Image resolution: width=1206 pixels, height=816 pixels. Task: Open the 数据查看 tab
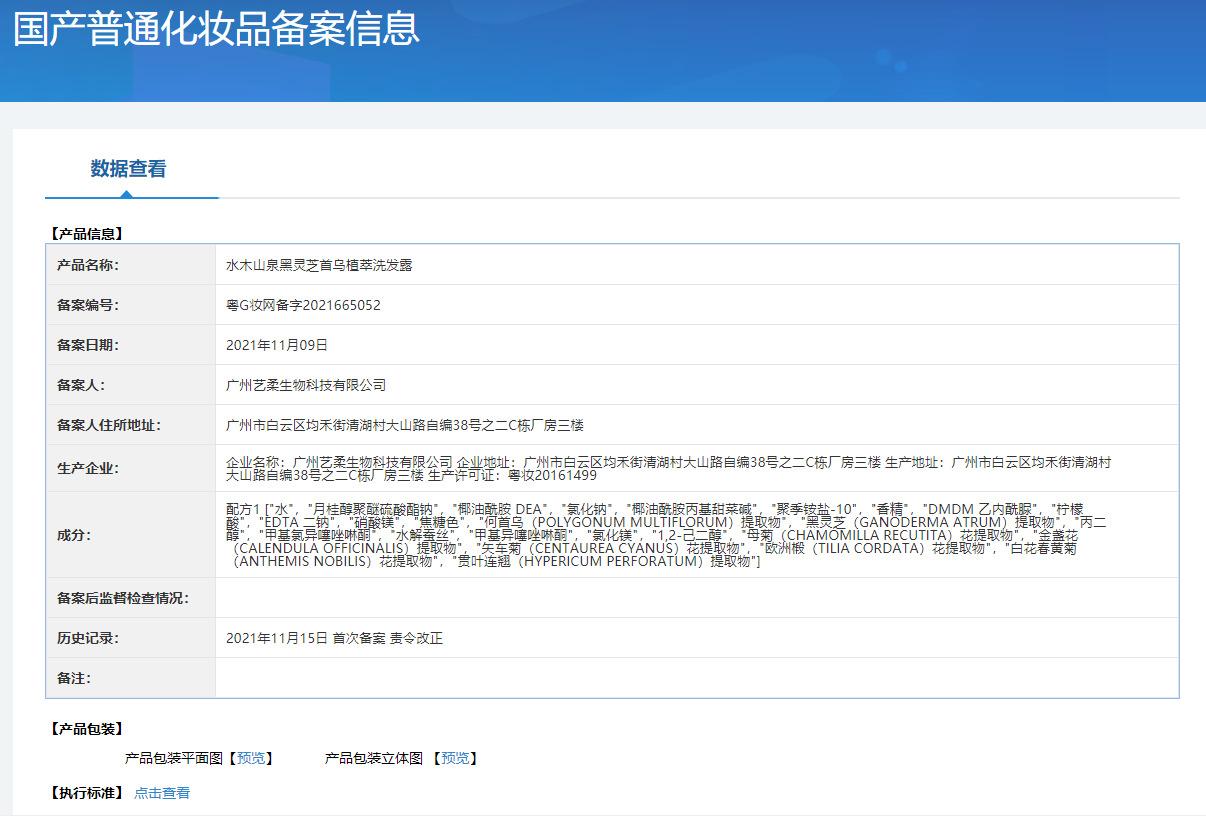[x=128, y=169]
